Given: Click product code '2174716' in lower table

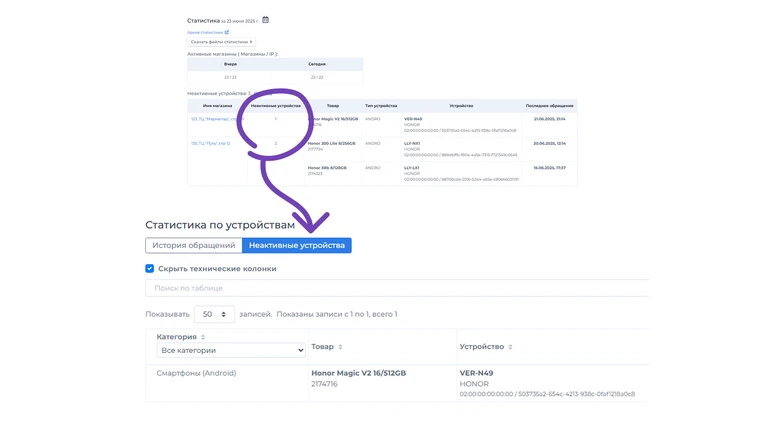Looking at the screenshot, I should point(324,384).
